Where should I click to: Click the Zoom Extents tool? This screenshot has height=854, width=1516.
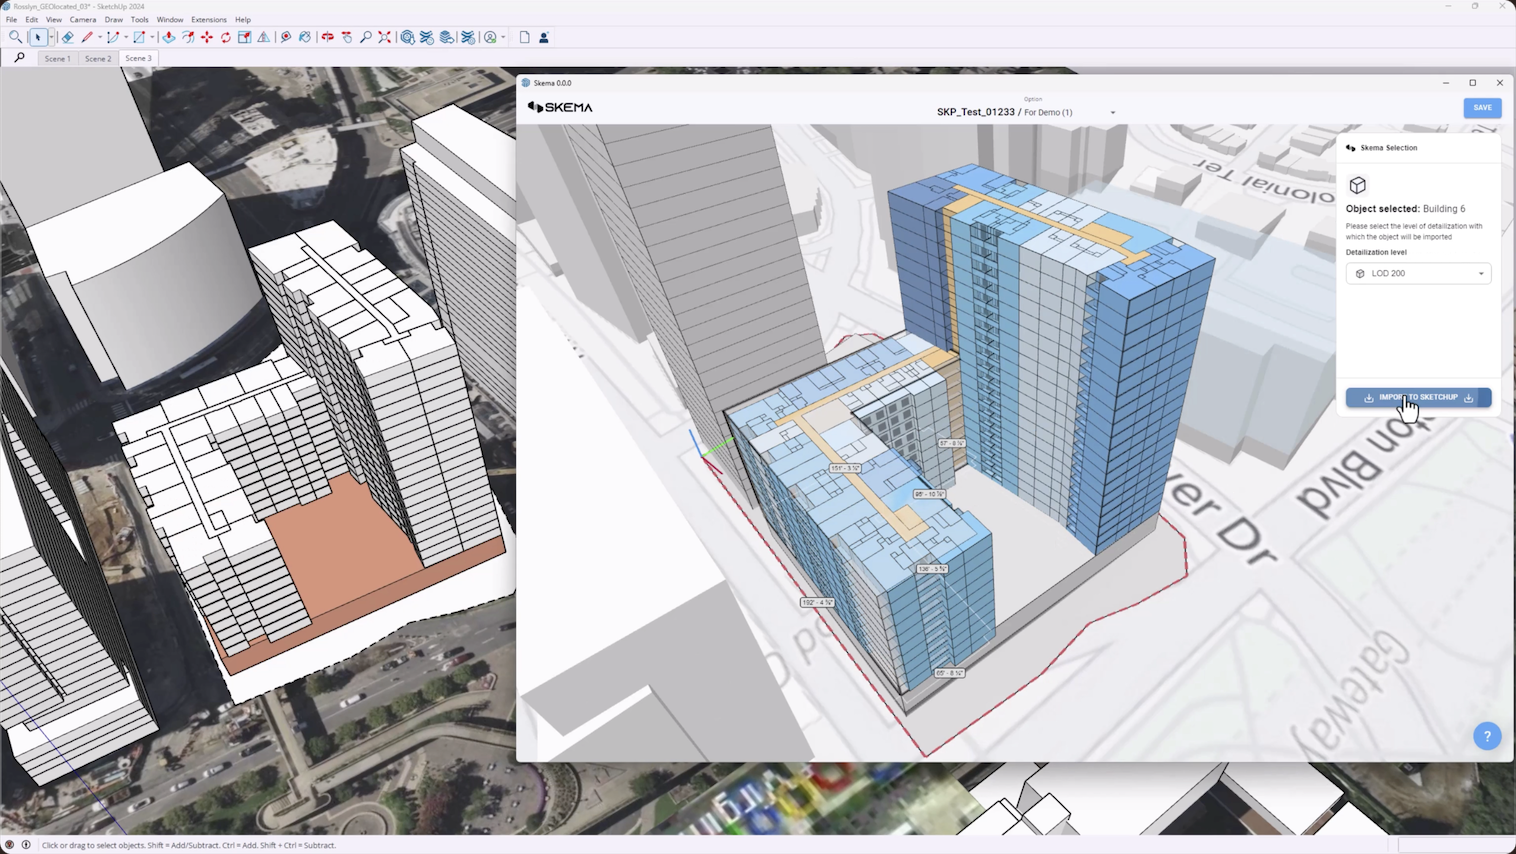click(x=384, y=37)
